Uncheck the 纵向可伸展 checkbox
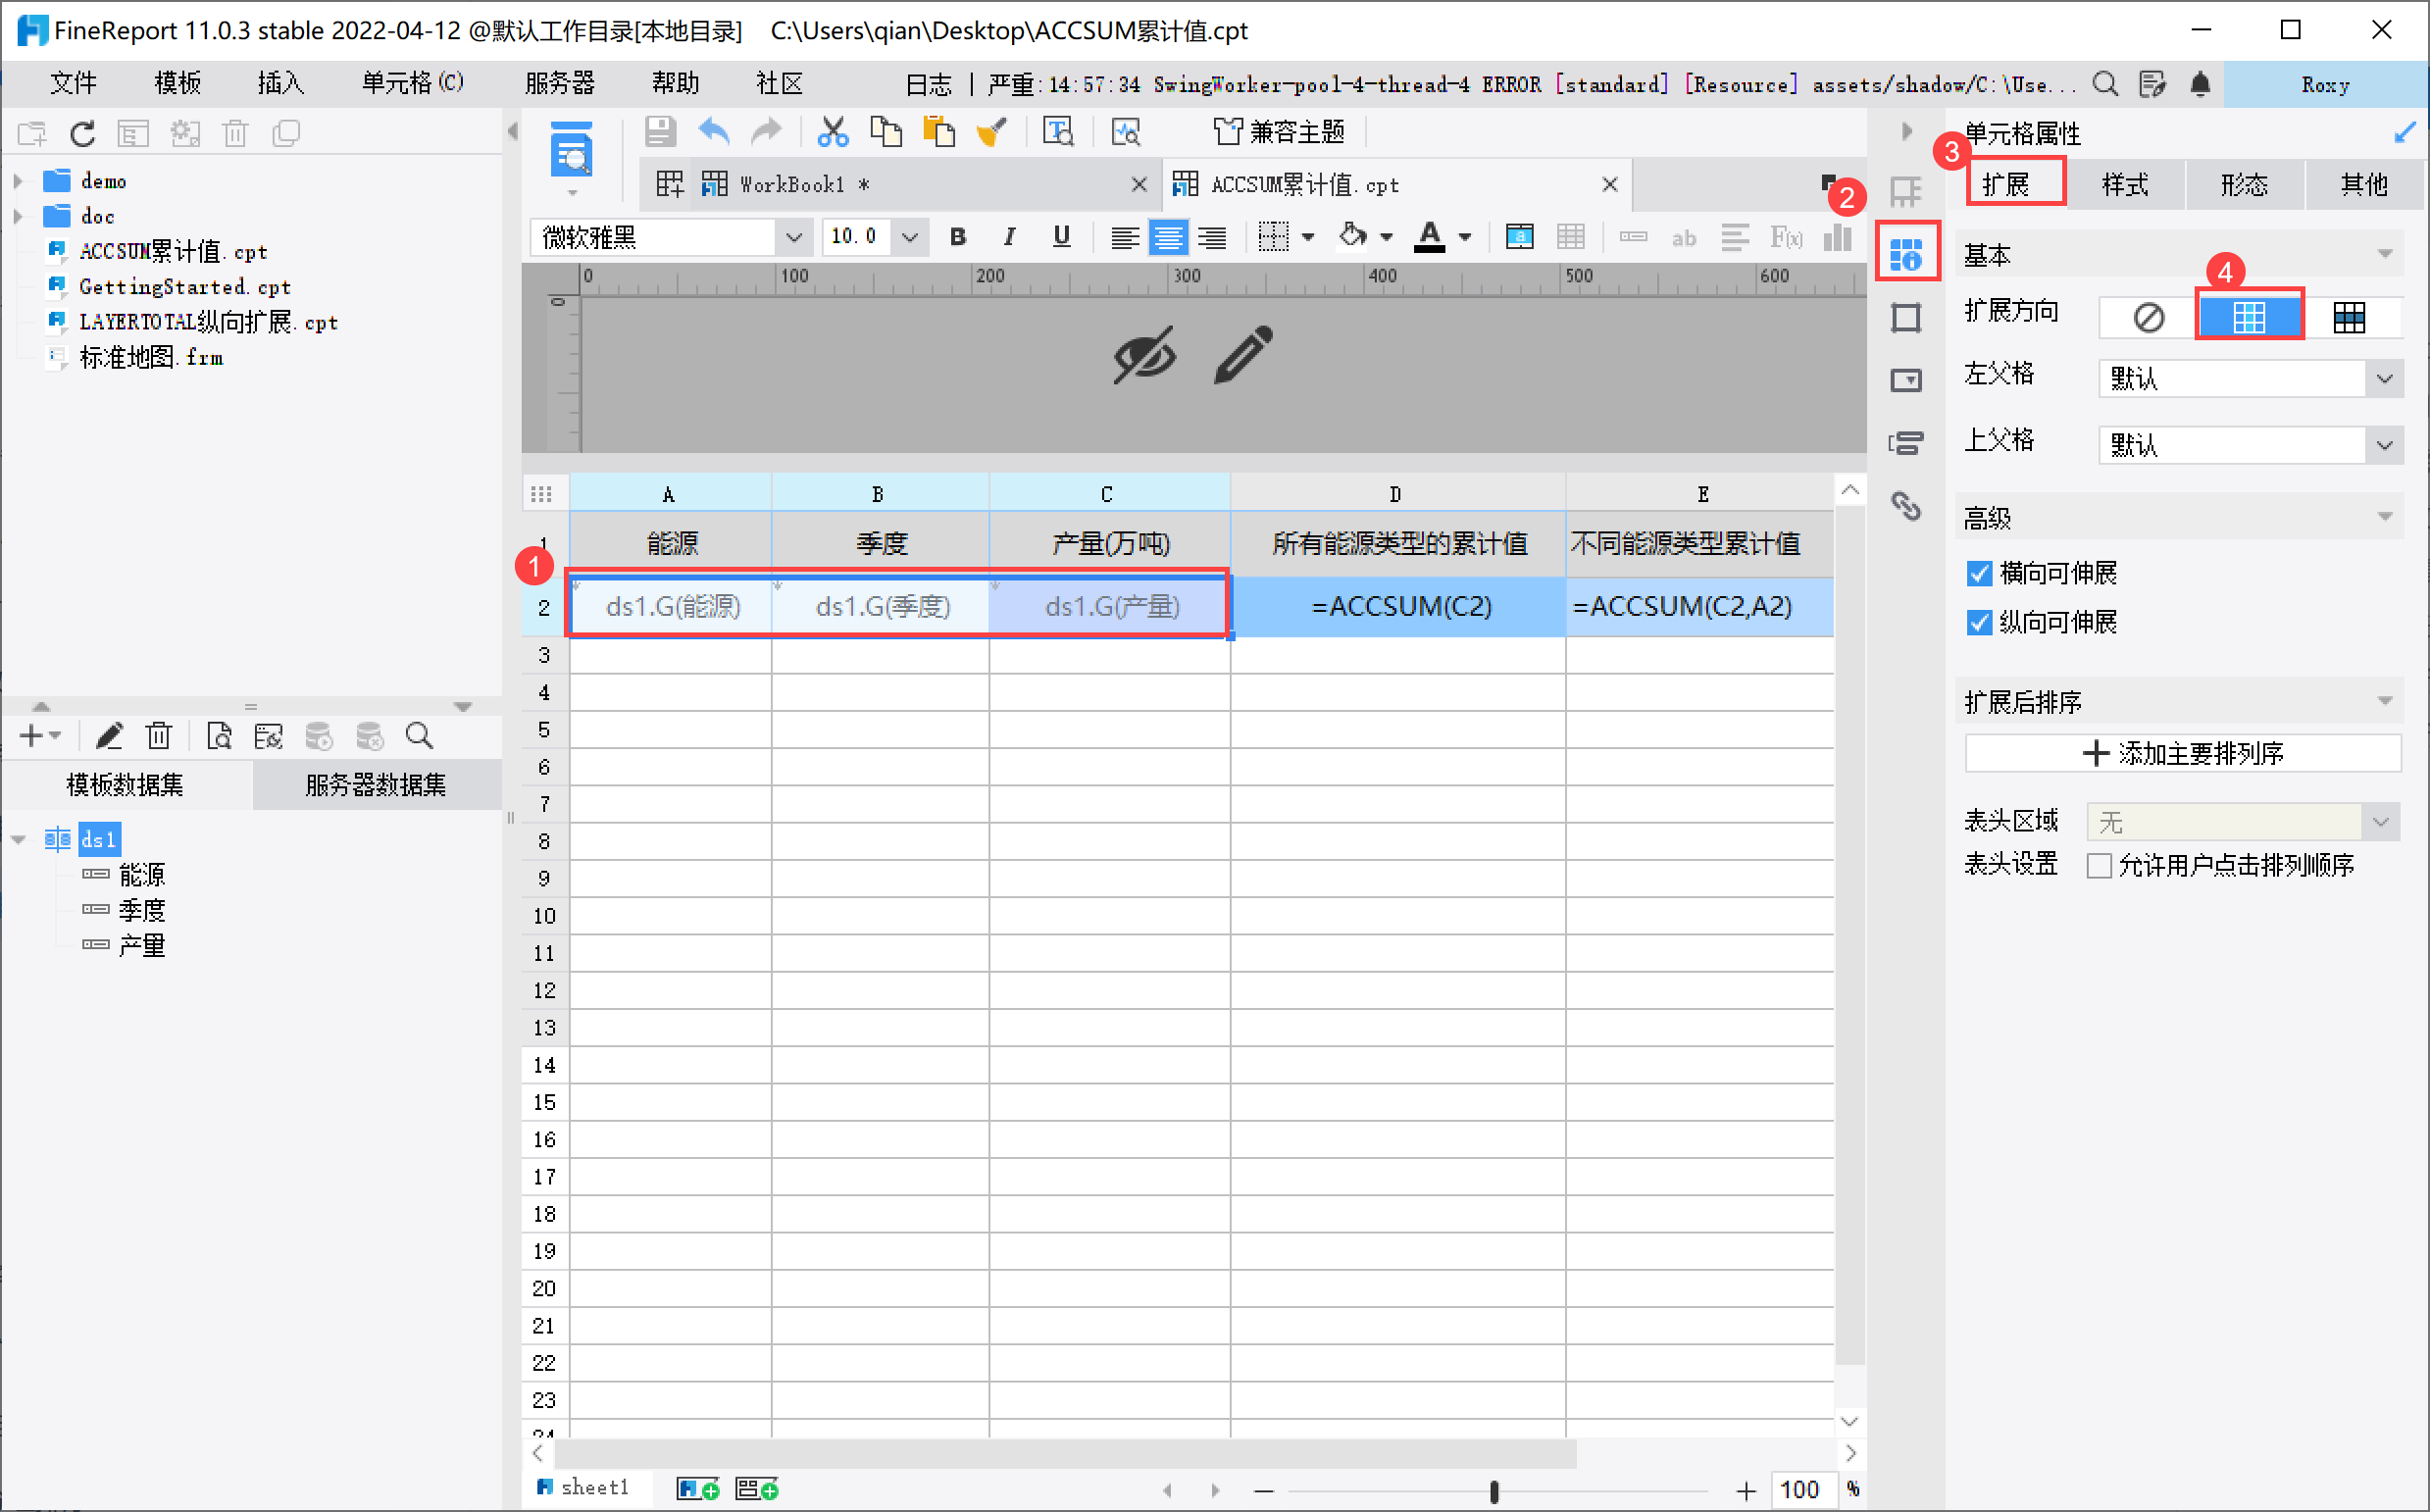 pyautogui.click(x=1979, y=622)
